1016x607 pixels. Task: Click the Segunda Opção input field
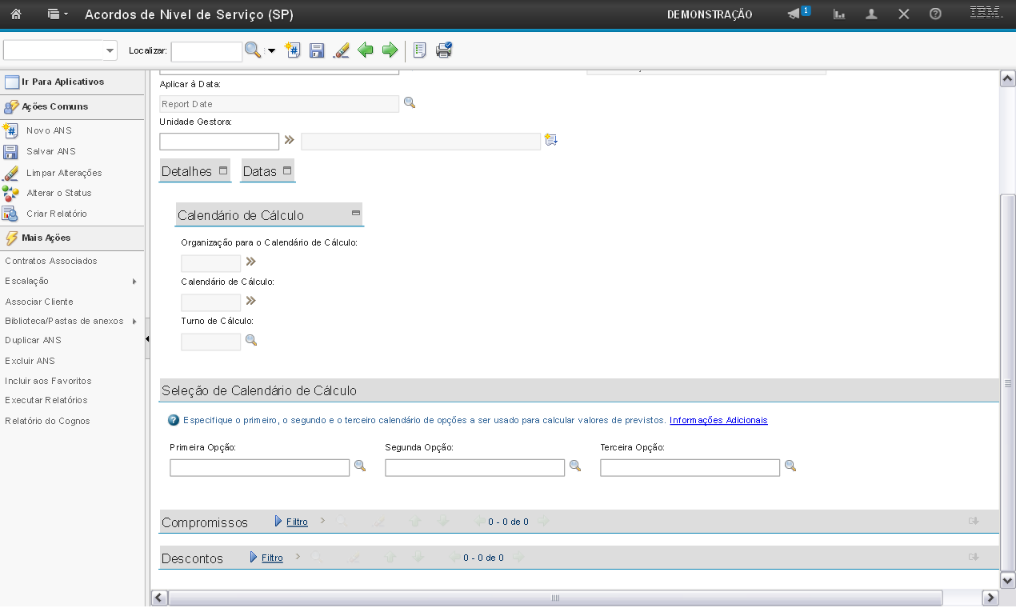coord(474,467)
